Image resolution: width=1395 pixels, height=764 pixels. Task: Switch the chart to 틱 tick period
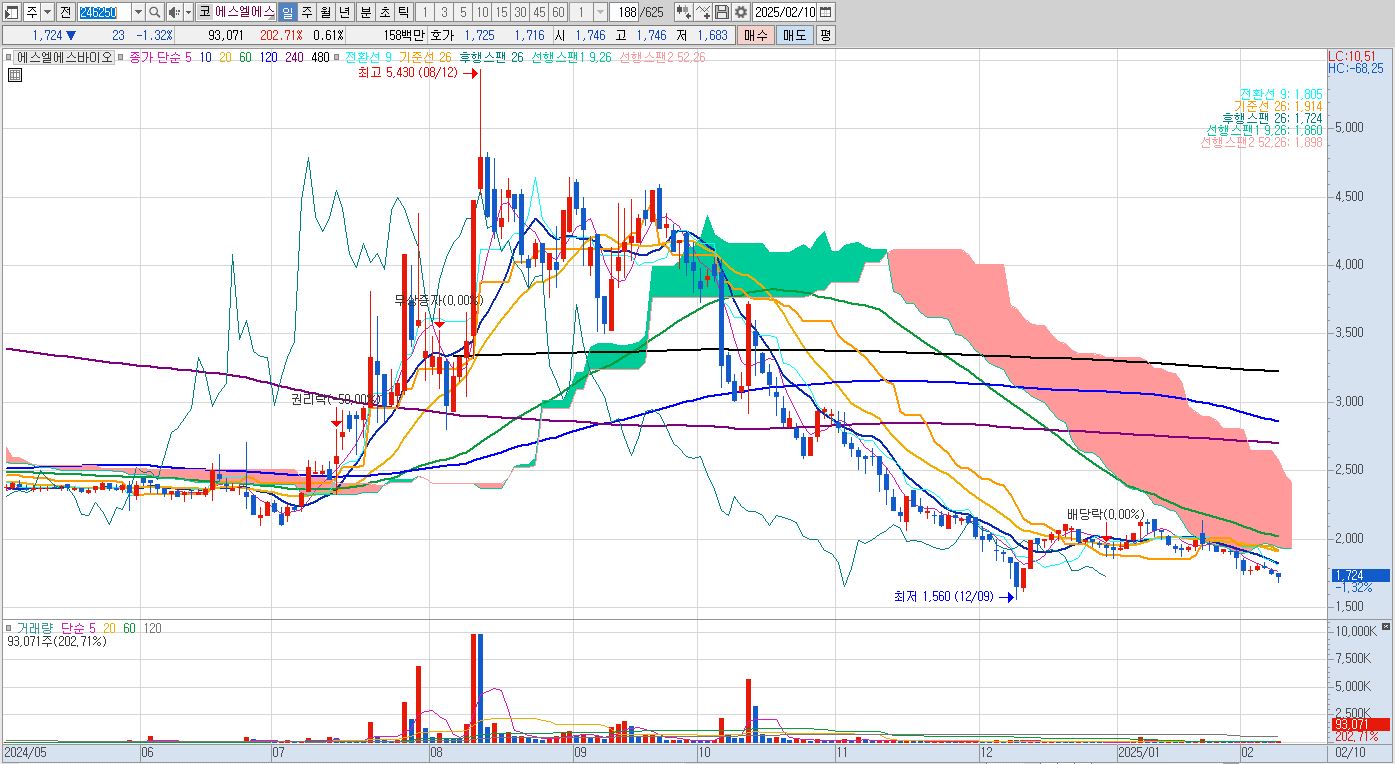point(403,12)
